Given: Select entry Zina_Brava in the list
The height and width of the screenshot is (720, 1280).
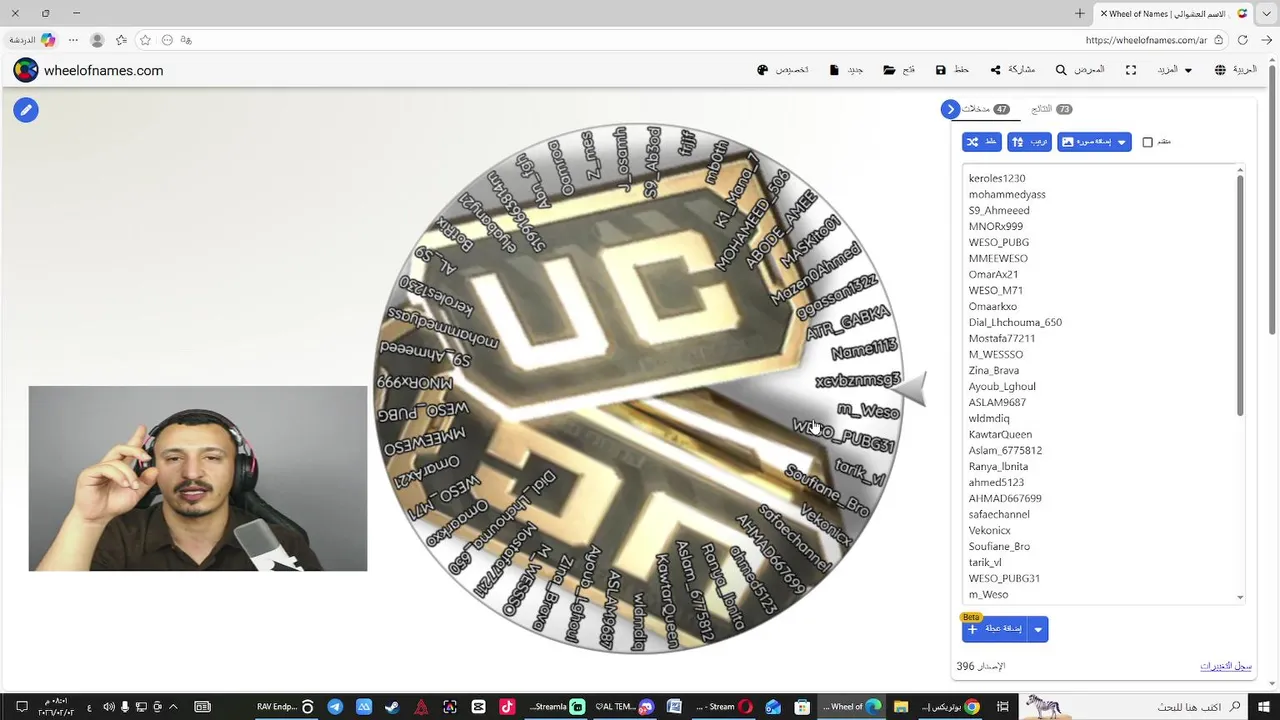Looking at the screenshot, I should pos(994,370).
